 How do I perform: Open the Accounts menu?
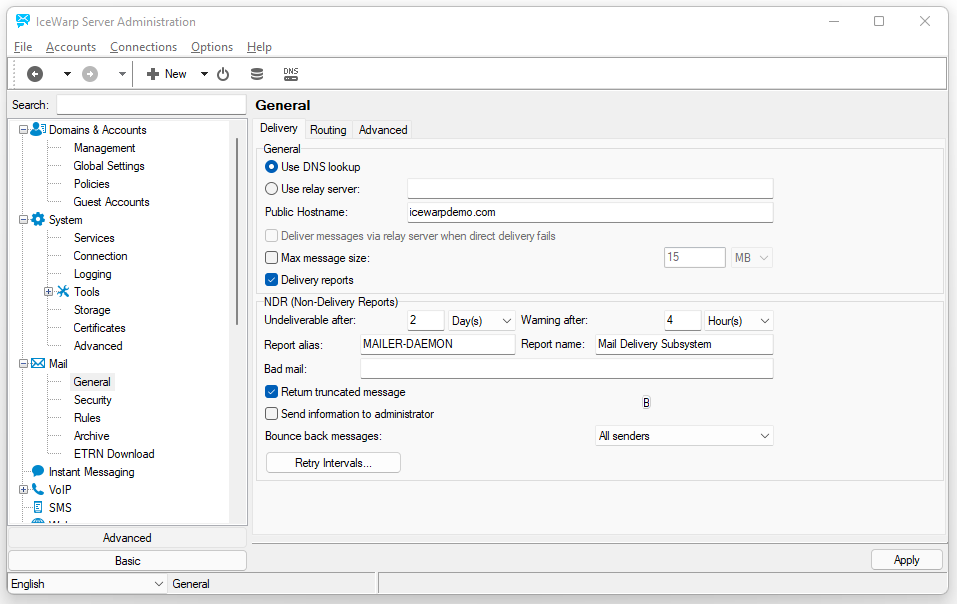pos(71,47)
